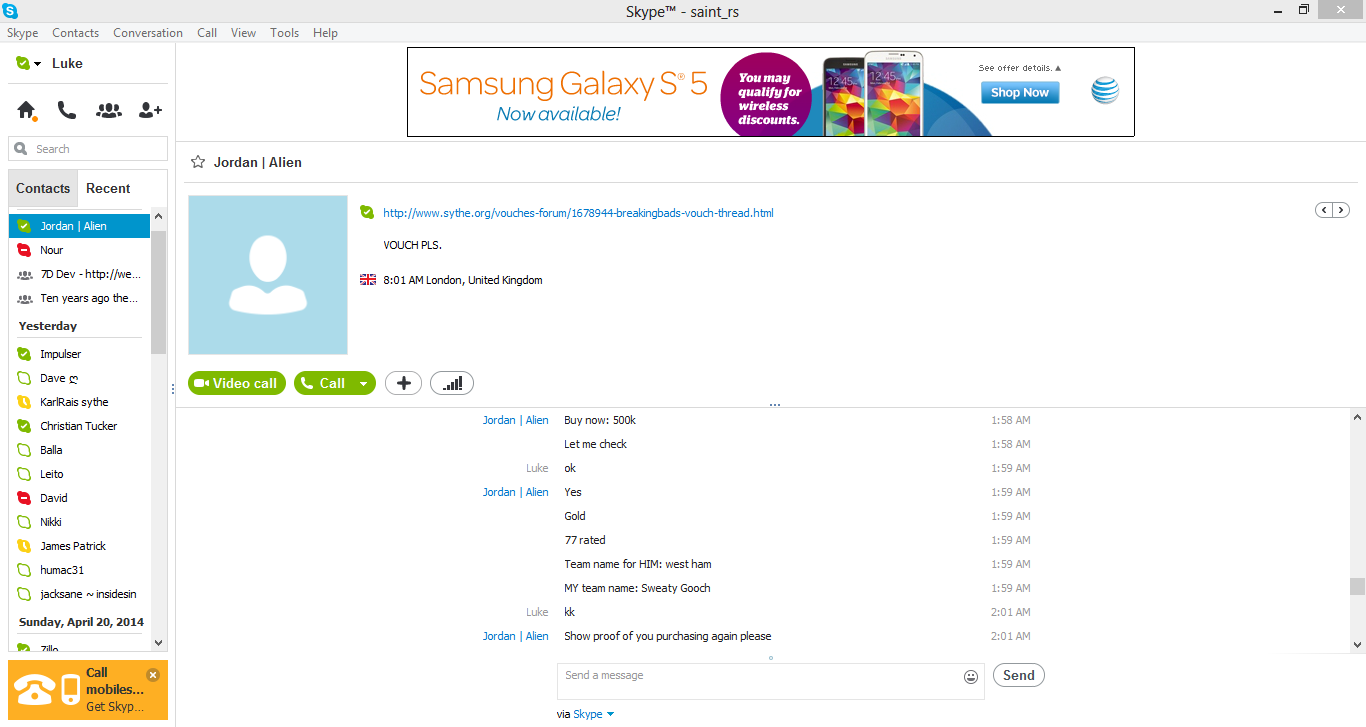1366x727 pixels.
Task: Click the Call mobiles Get Skype banner
Action: (88, 690)
